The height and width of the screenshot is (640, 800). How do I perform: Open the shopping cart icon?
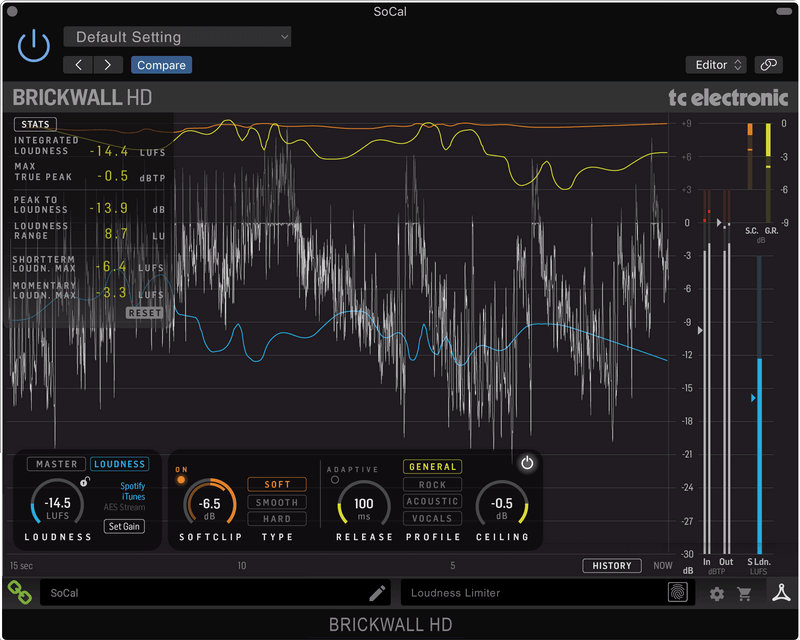tap(744, 594)
